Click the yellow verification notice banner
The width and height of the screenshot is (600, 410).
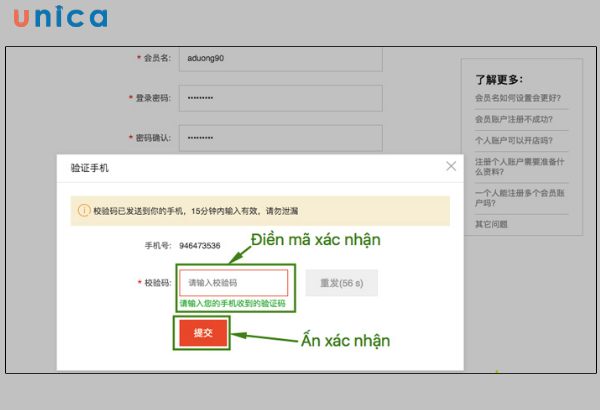coord(260,211)
